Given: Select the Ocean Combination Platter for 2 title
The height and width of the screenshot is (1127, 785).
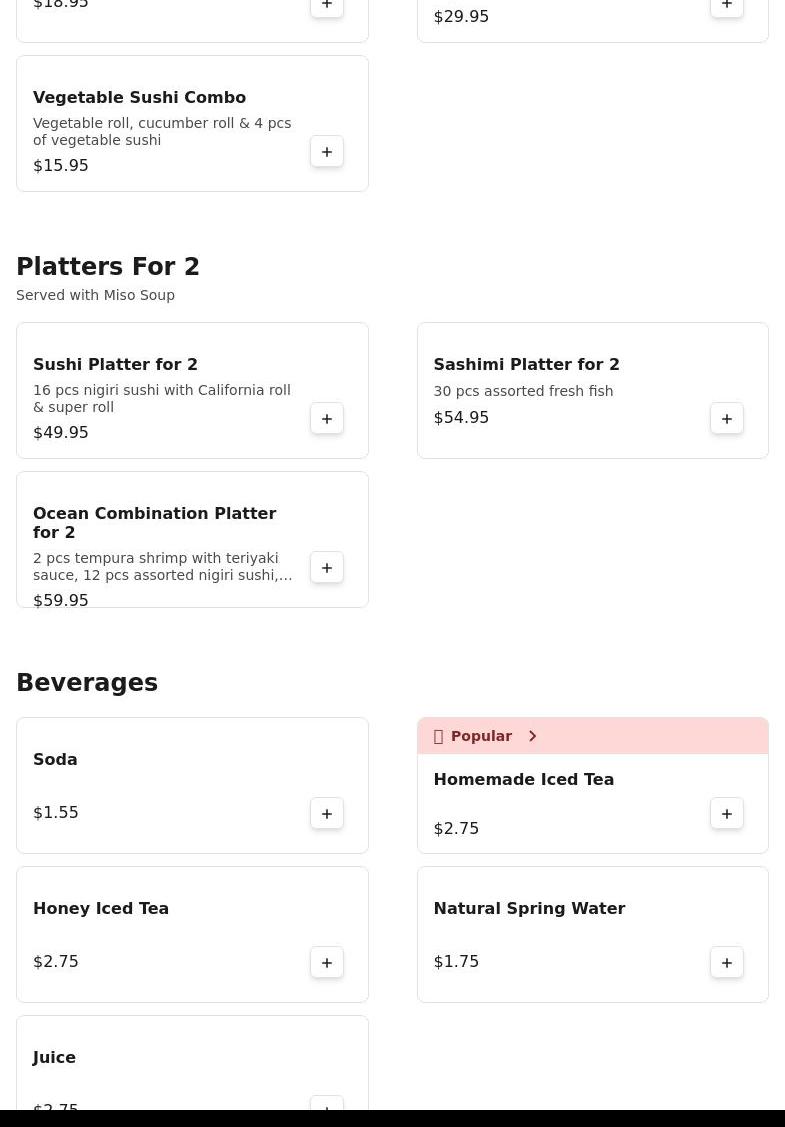Looking at the screenshot, I should [154, 523].
